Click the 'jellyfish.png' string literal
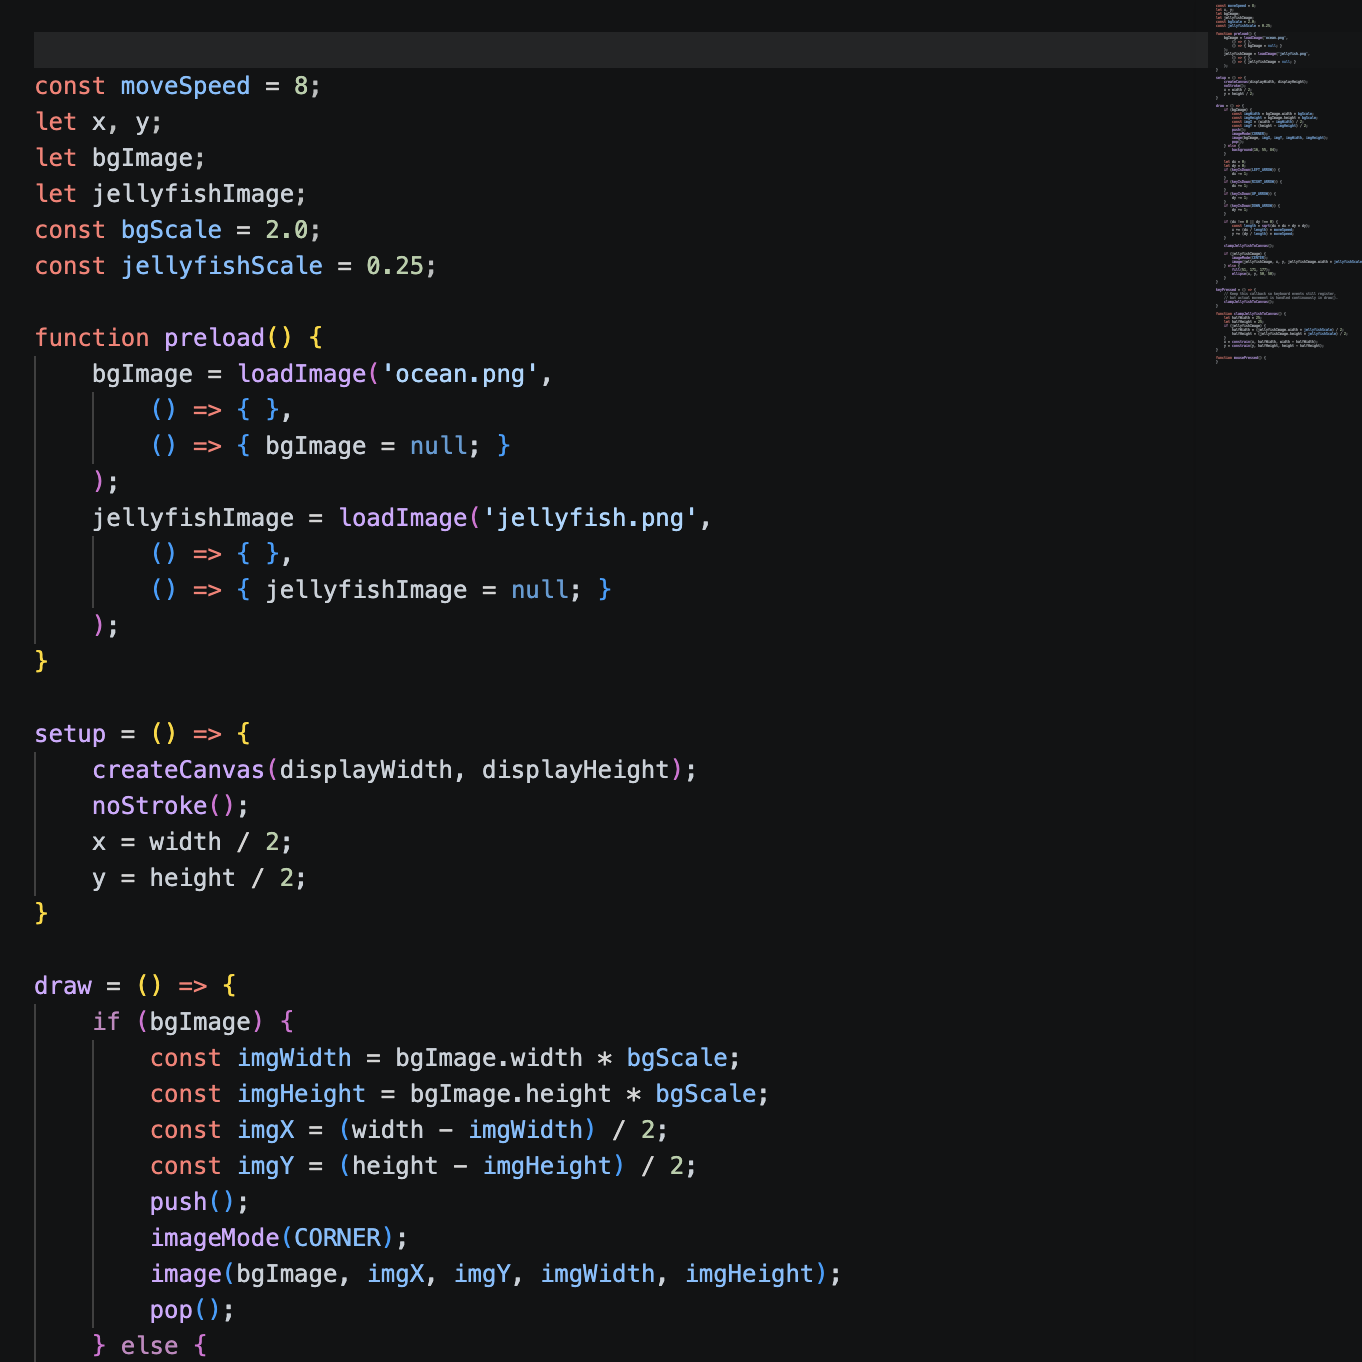 coord(590,518)
